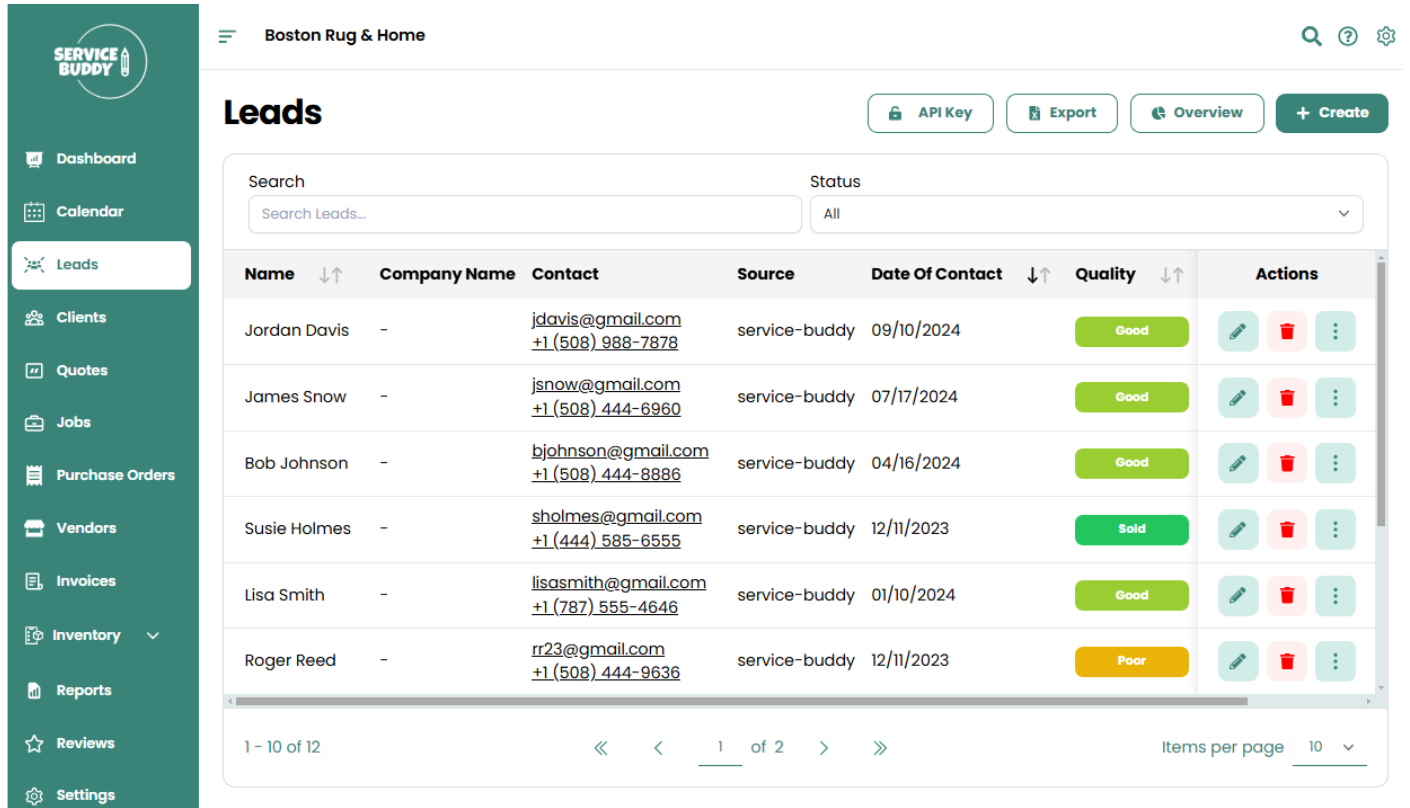Click the Service Buddy logo
The width and height of the screenshot is (1410, 808).
97,62
